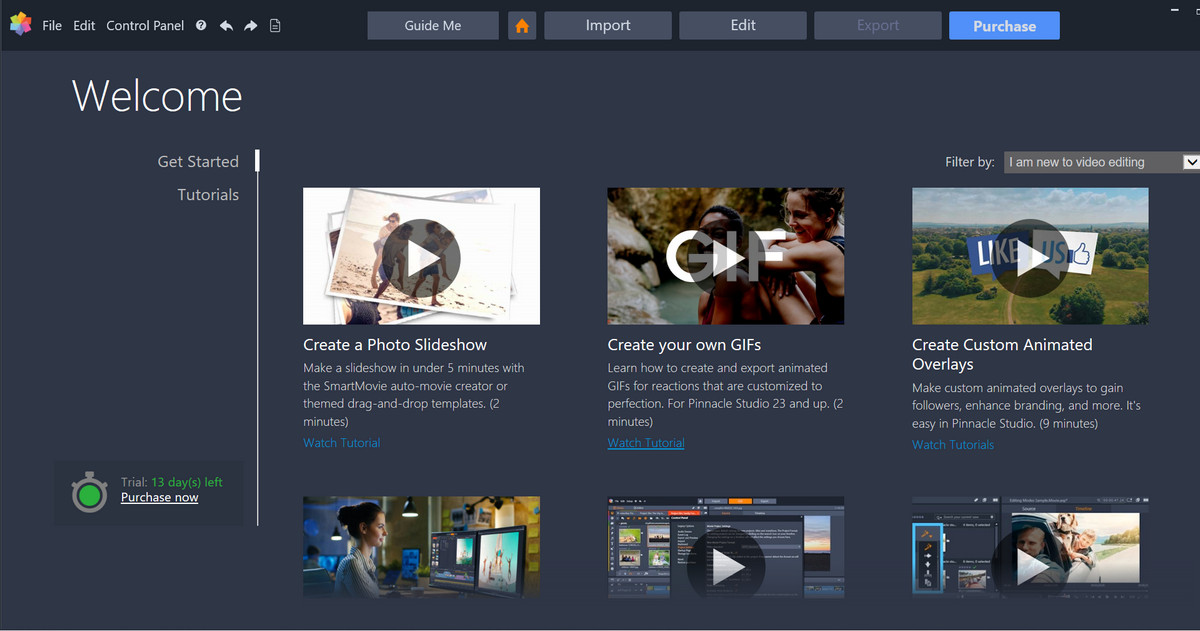Click the Purchase button

pyautogui.click(x=1004, y=26)
